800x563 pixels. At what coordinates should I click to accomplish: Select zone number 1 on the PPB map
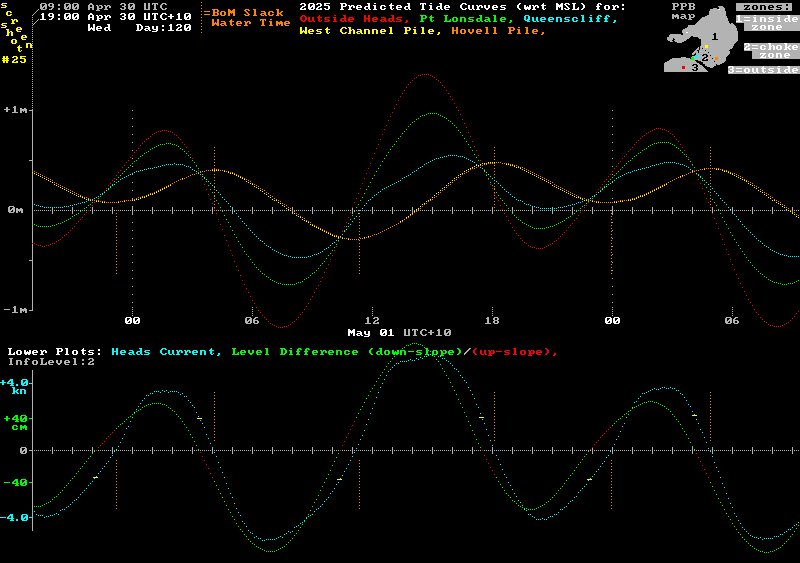pos(715,37)
